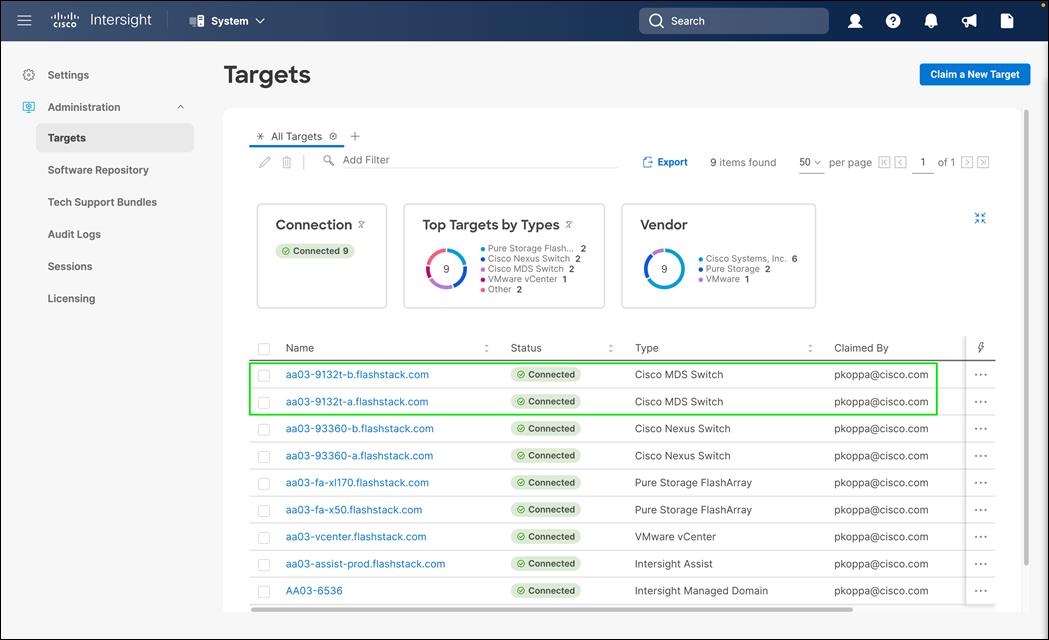Open the help icon in top bar

[x=893, y=20]
